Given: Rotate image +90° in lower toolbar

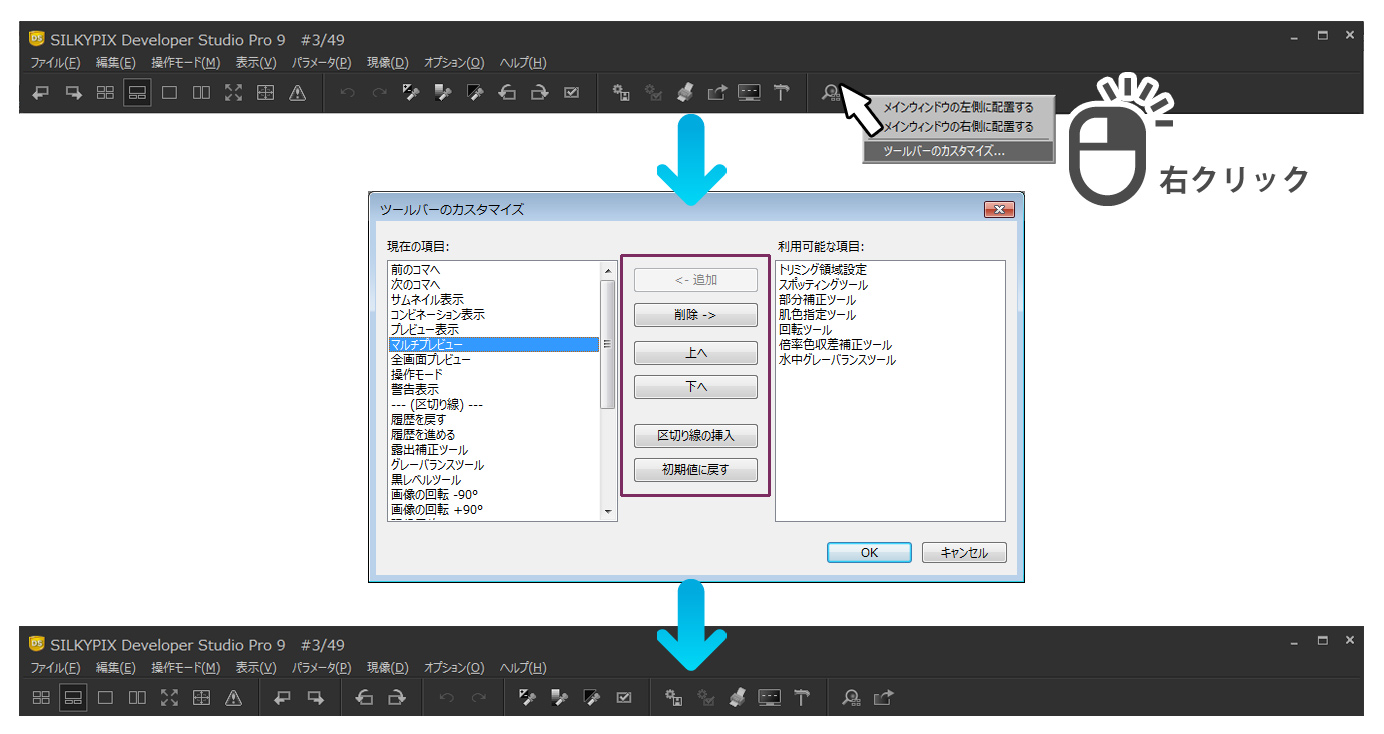Looking at the screenshot, I should (397, 698).
